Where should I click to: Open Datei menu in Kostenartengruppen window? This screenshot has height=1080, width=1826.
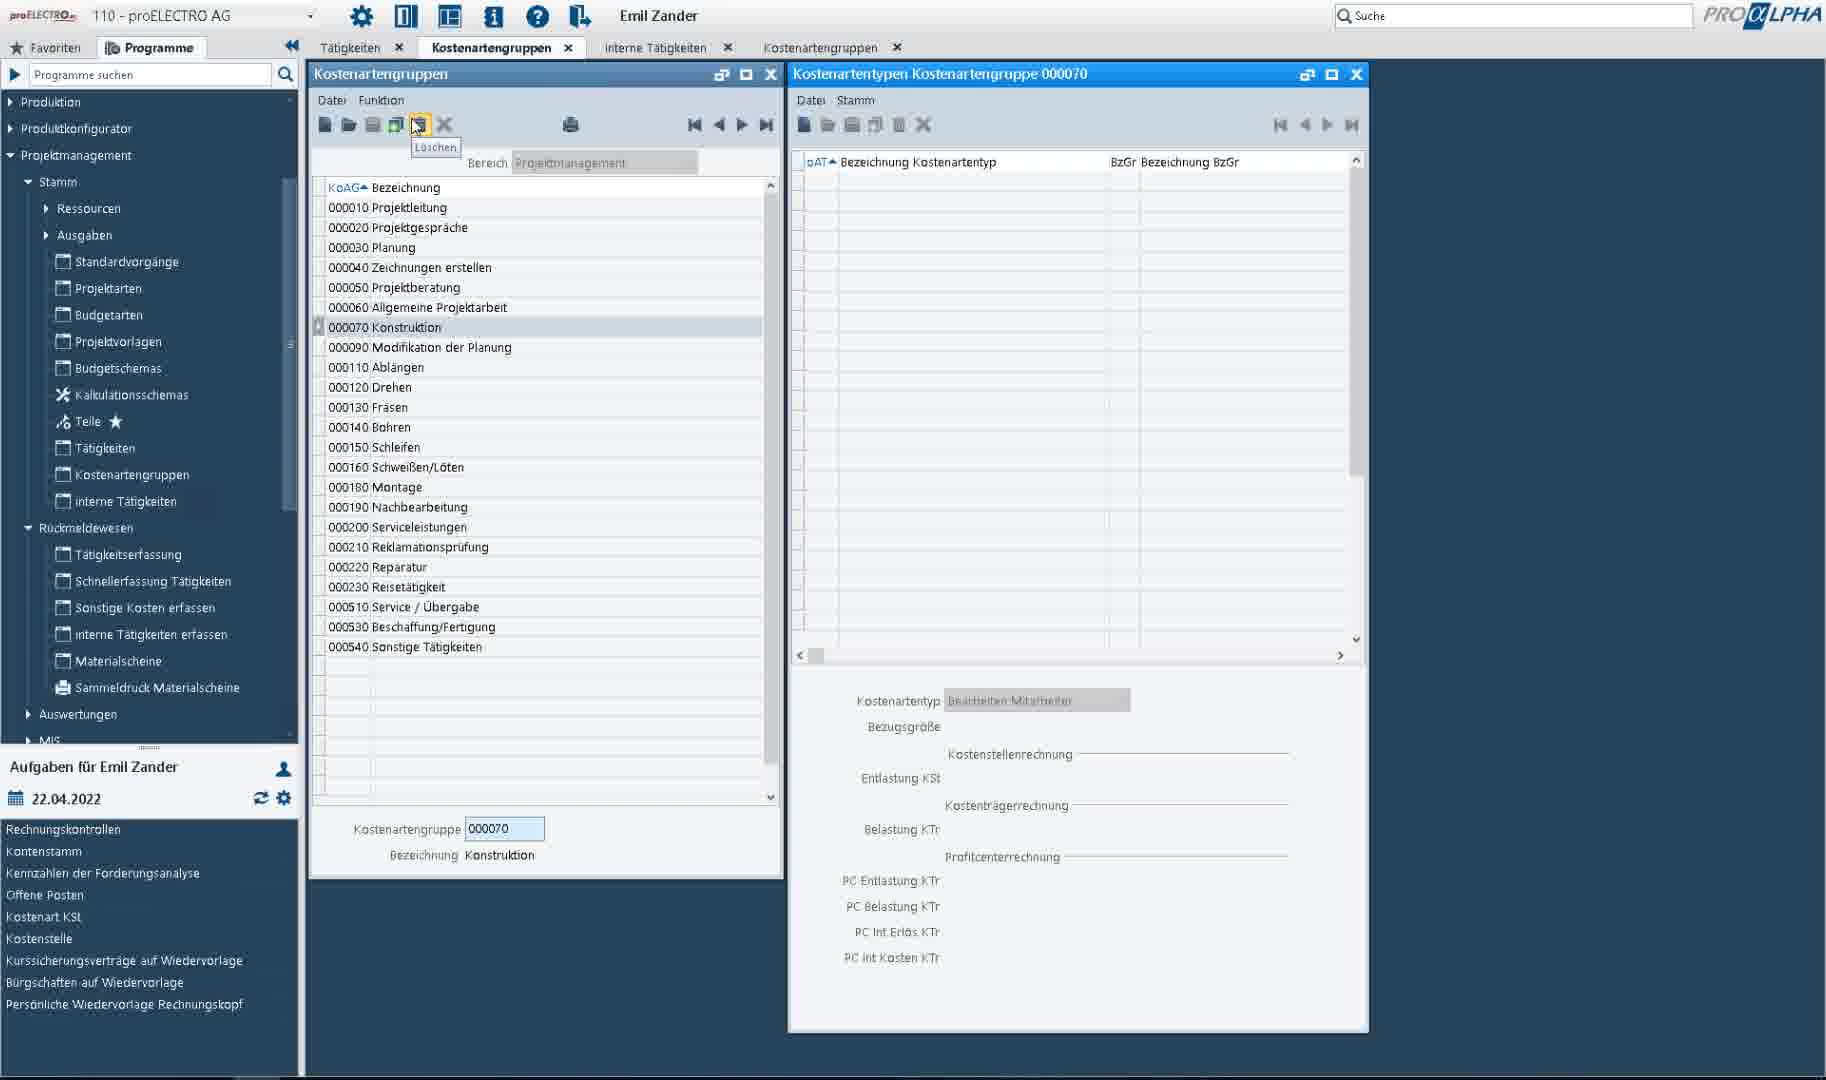[x=331, y=100]
